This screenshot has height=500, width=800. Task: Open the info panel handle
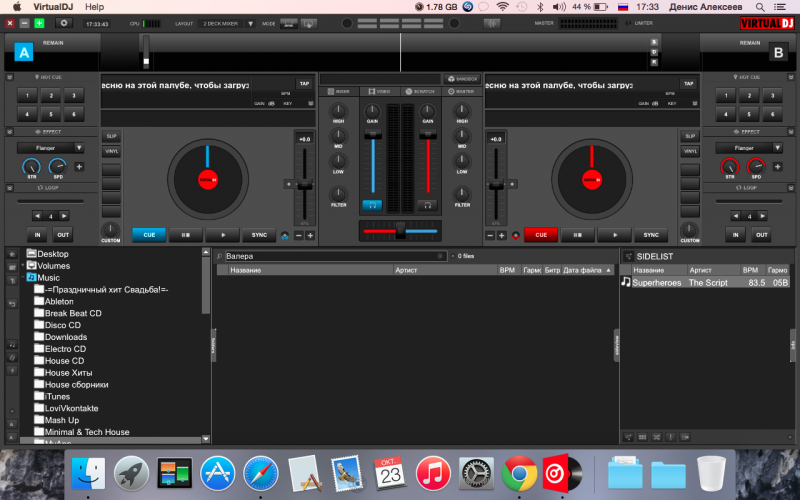click(792, 345)
